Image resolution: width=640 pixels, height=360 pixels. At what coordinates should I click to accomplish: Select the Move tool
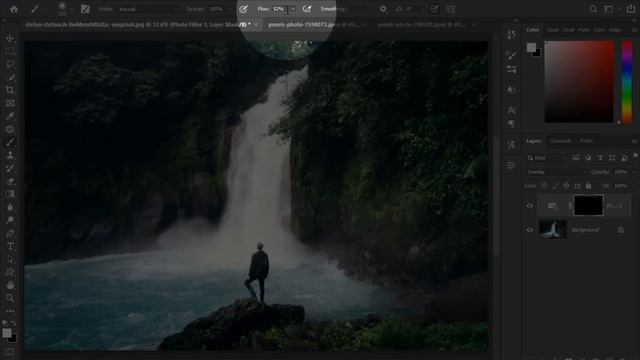tap(10, 38)
